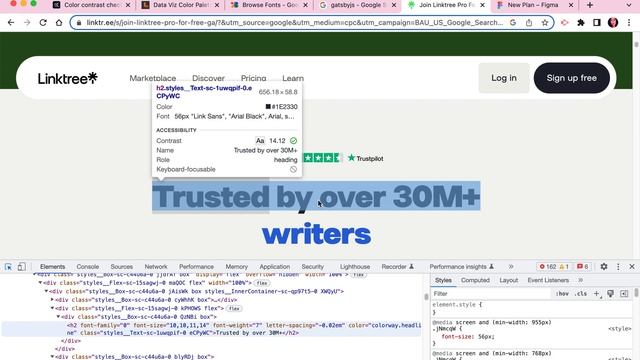Open the Discover nav link
The image size is (640, 360).
click(208, 78)
